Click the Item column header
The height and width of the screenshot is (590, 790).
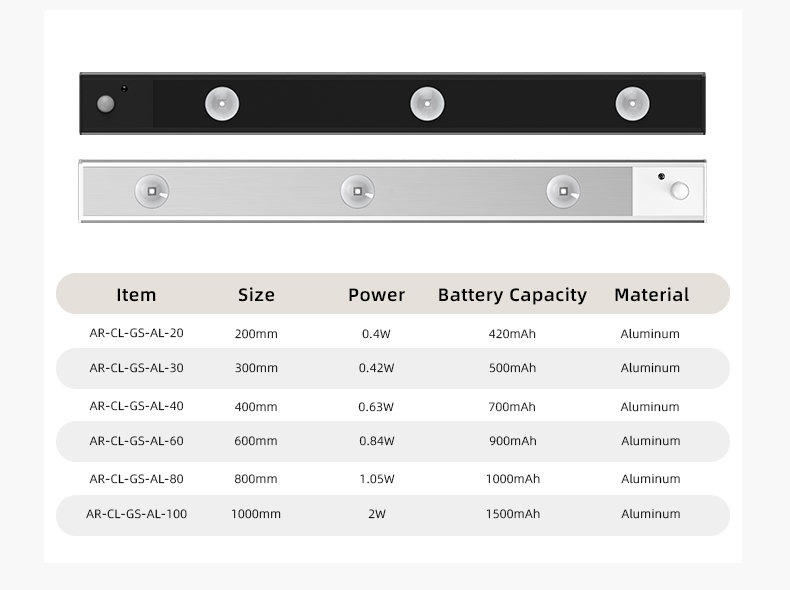pos(136,295)
